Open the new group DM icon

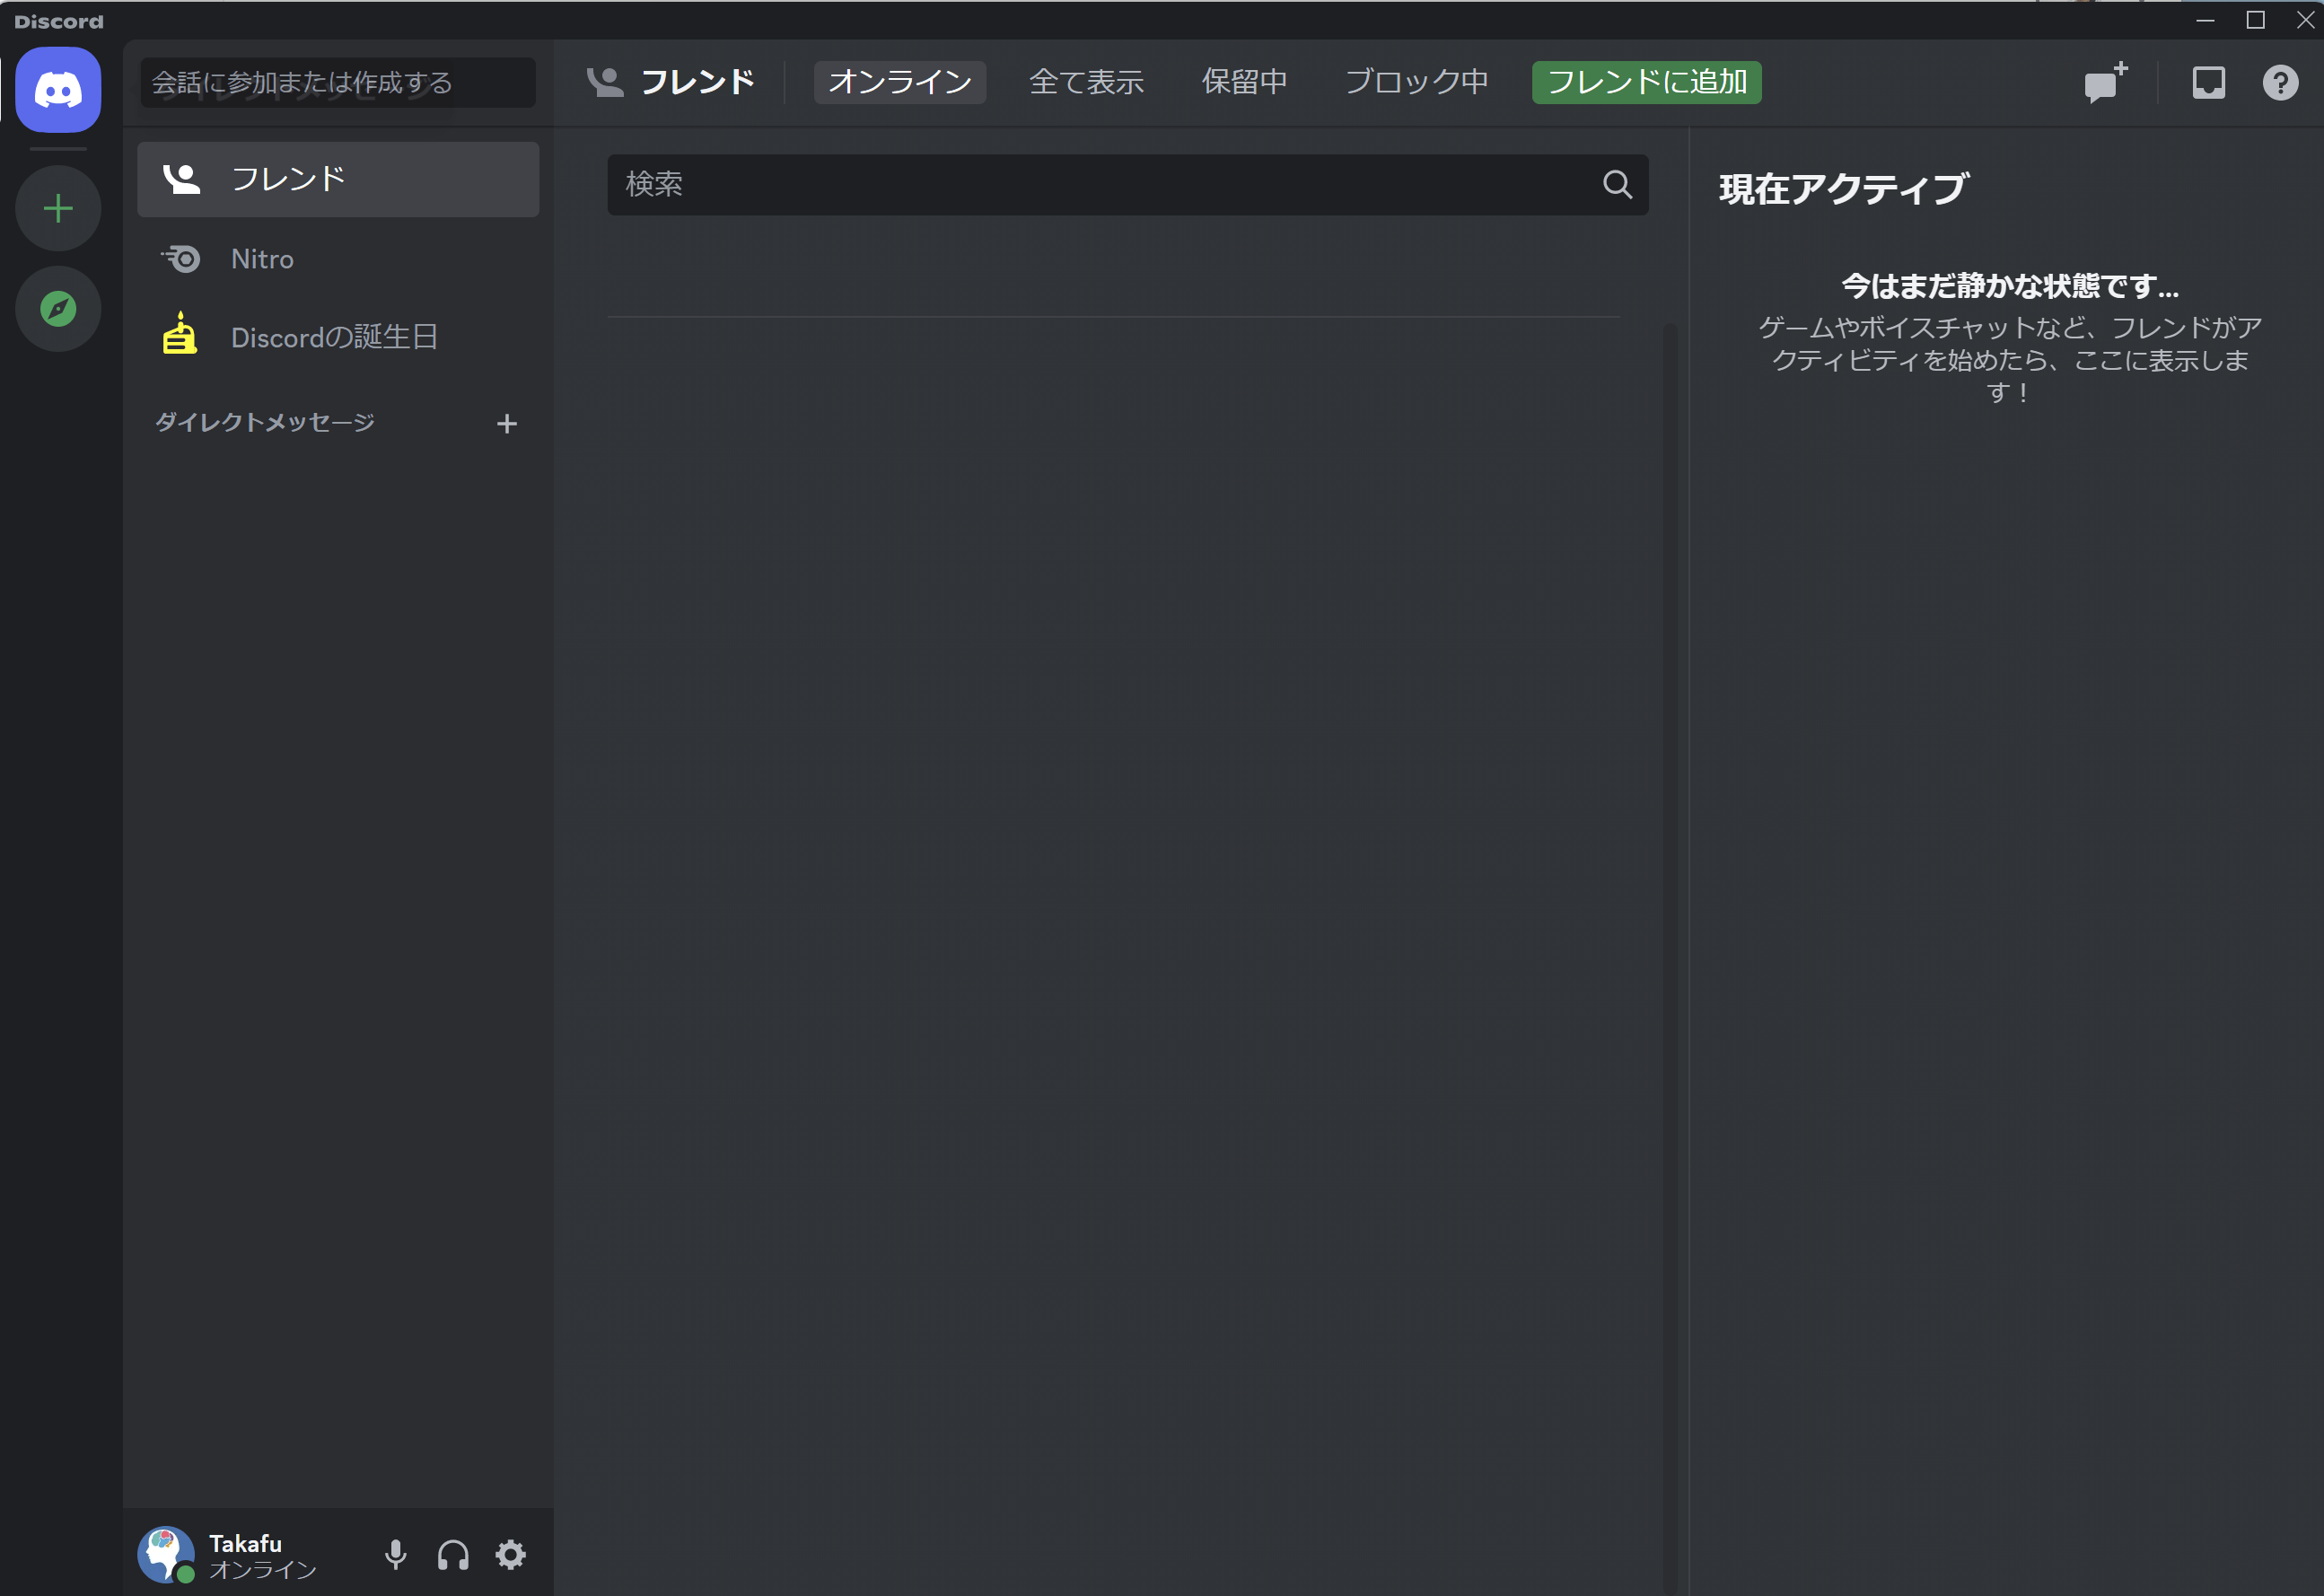pyautogui.click(x=2104, y=83)
